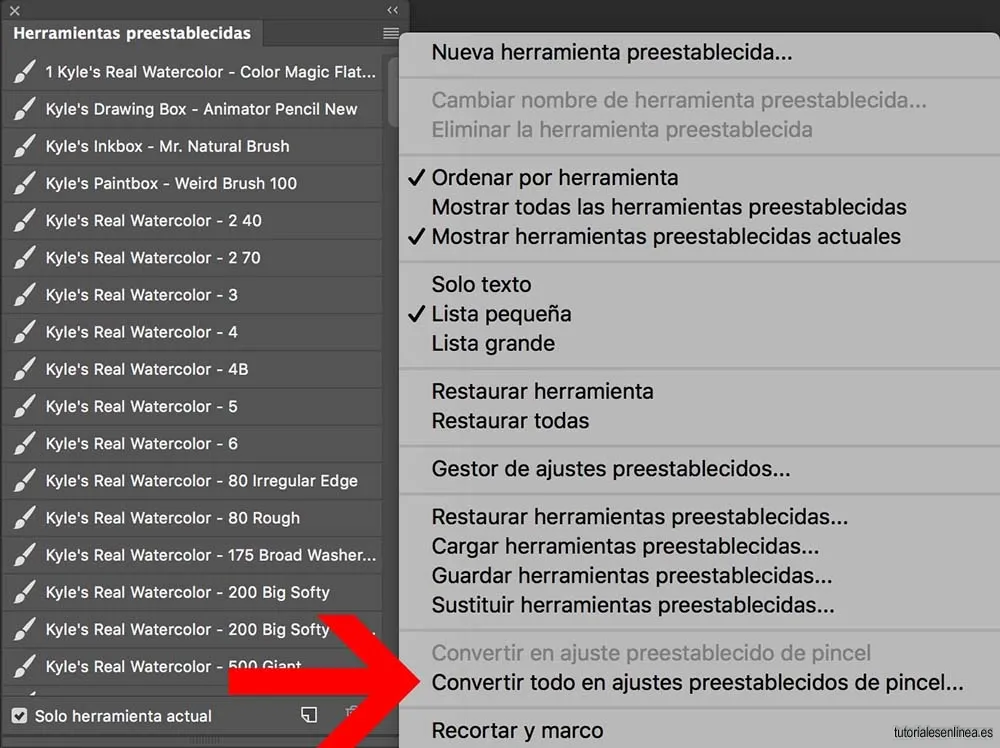Choose Restaurar todas menu item
1000x748 pixels.
pyautogui.click(x=510, y=421)
